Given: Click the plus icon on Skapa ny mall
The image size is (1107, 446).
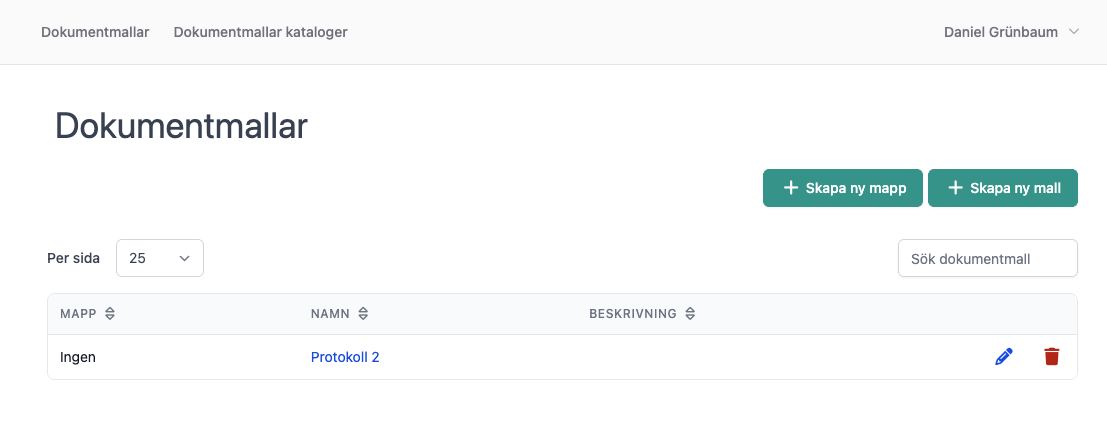Looking at the screenshot, I should coord(955,188).
